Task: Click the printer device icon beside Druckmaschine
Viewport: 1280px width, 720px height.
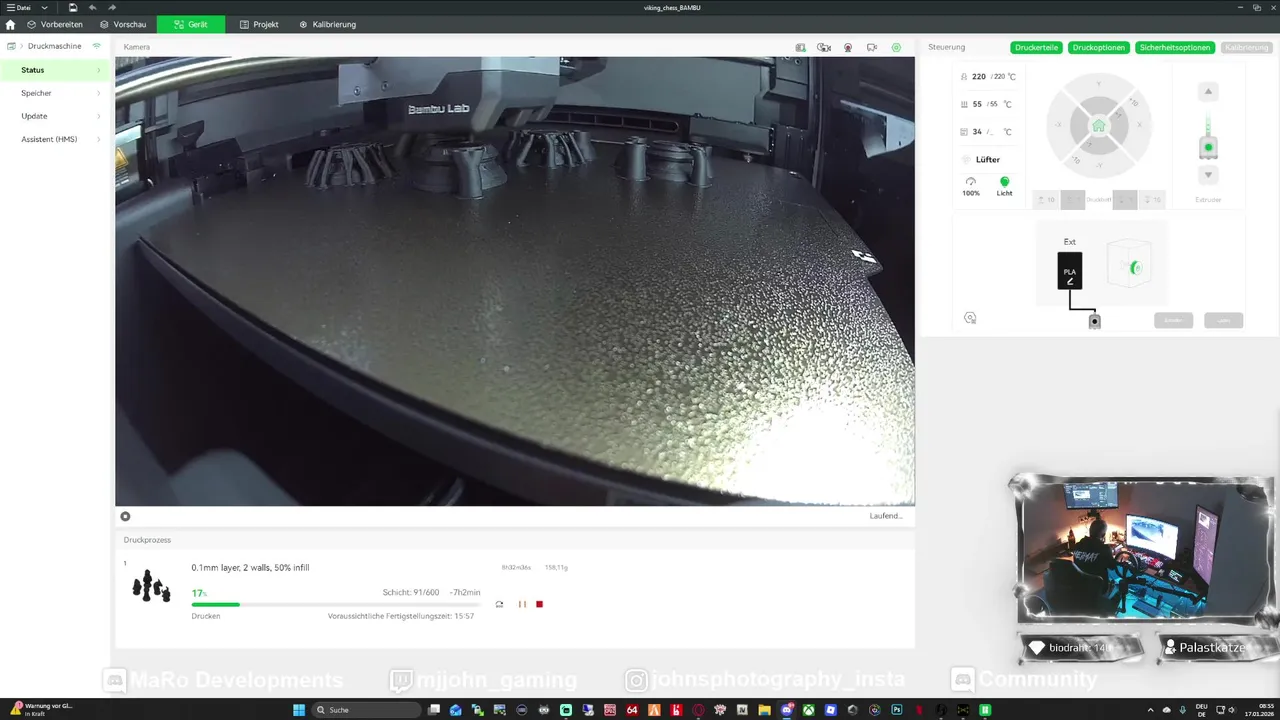Action: 11,46
